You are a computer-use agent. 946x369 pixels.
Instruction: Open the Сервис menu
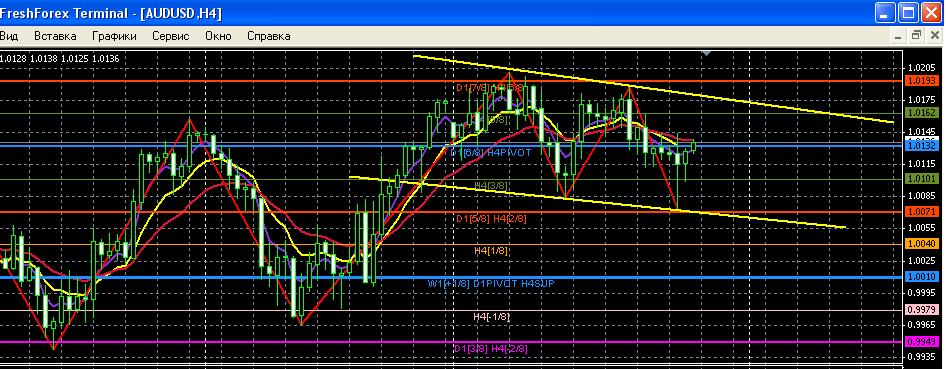tap(171, 36)
